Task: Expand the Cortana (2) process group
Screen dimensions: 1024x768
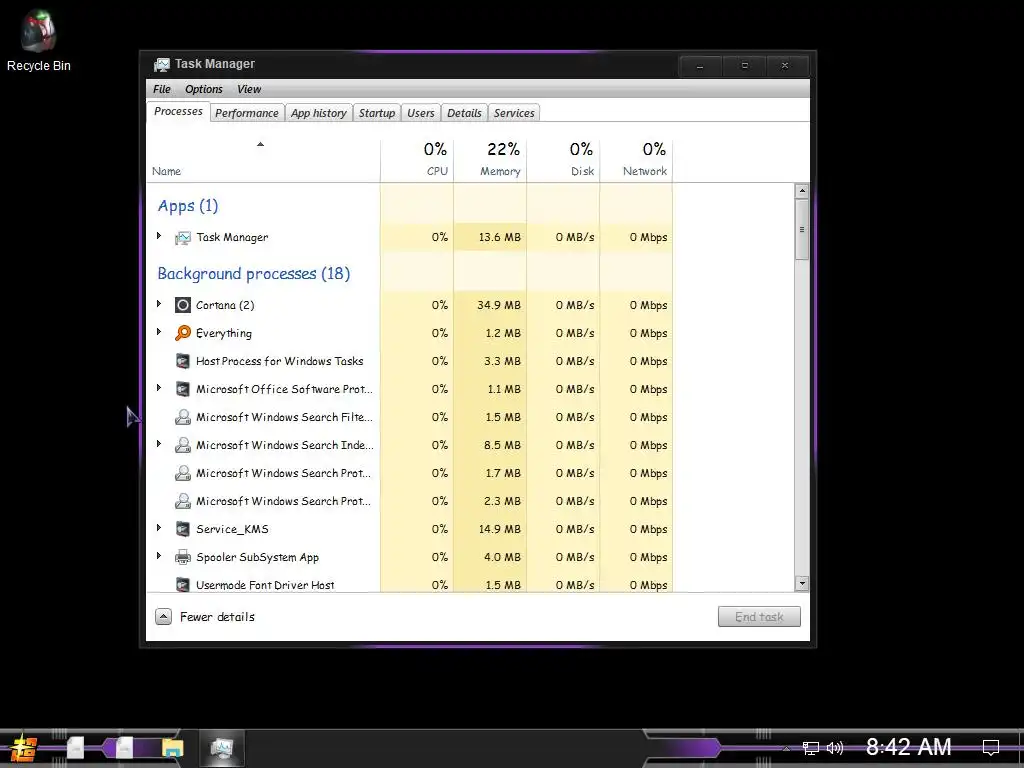Action: 159,304
